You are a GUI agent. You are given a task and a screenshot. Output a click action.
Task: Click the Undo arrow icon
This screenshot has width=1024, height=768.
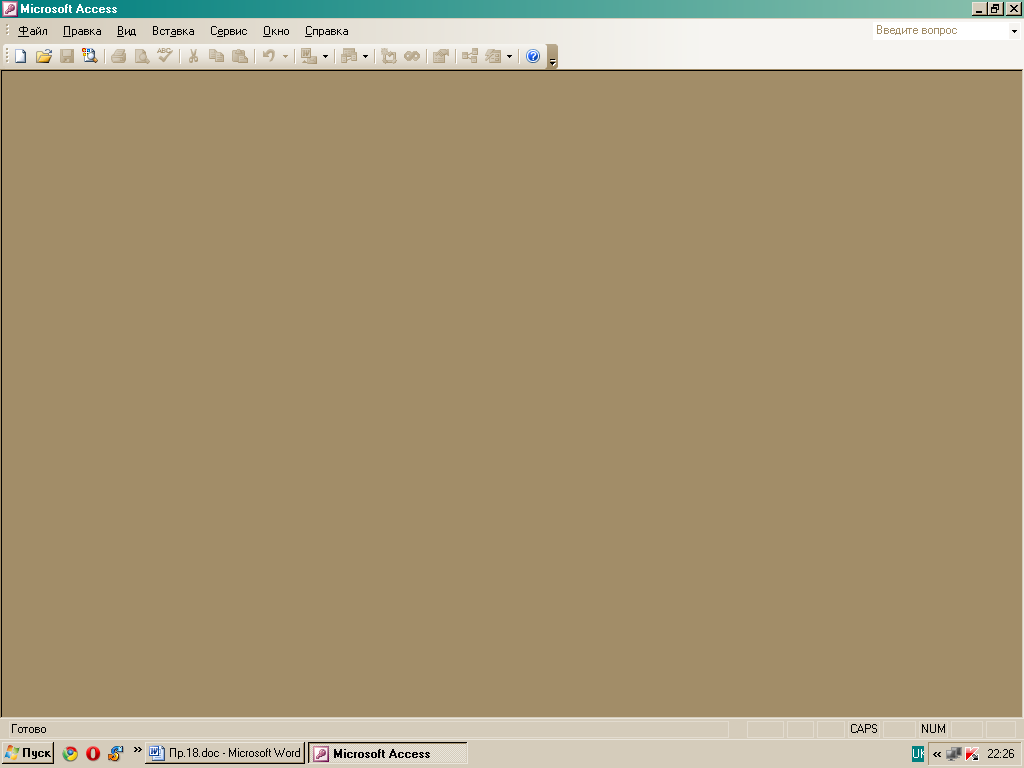click(x=268, y=56)
